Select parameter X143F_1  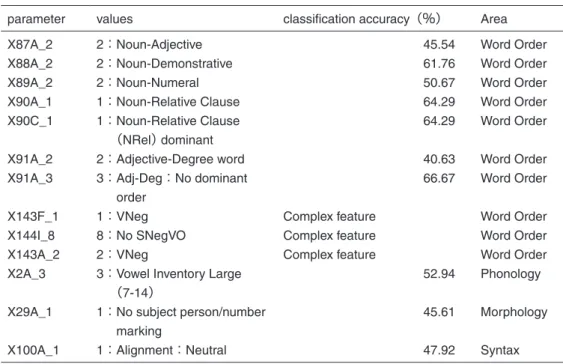tap(33, 216)
